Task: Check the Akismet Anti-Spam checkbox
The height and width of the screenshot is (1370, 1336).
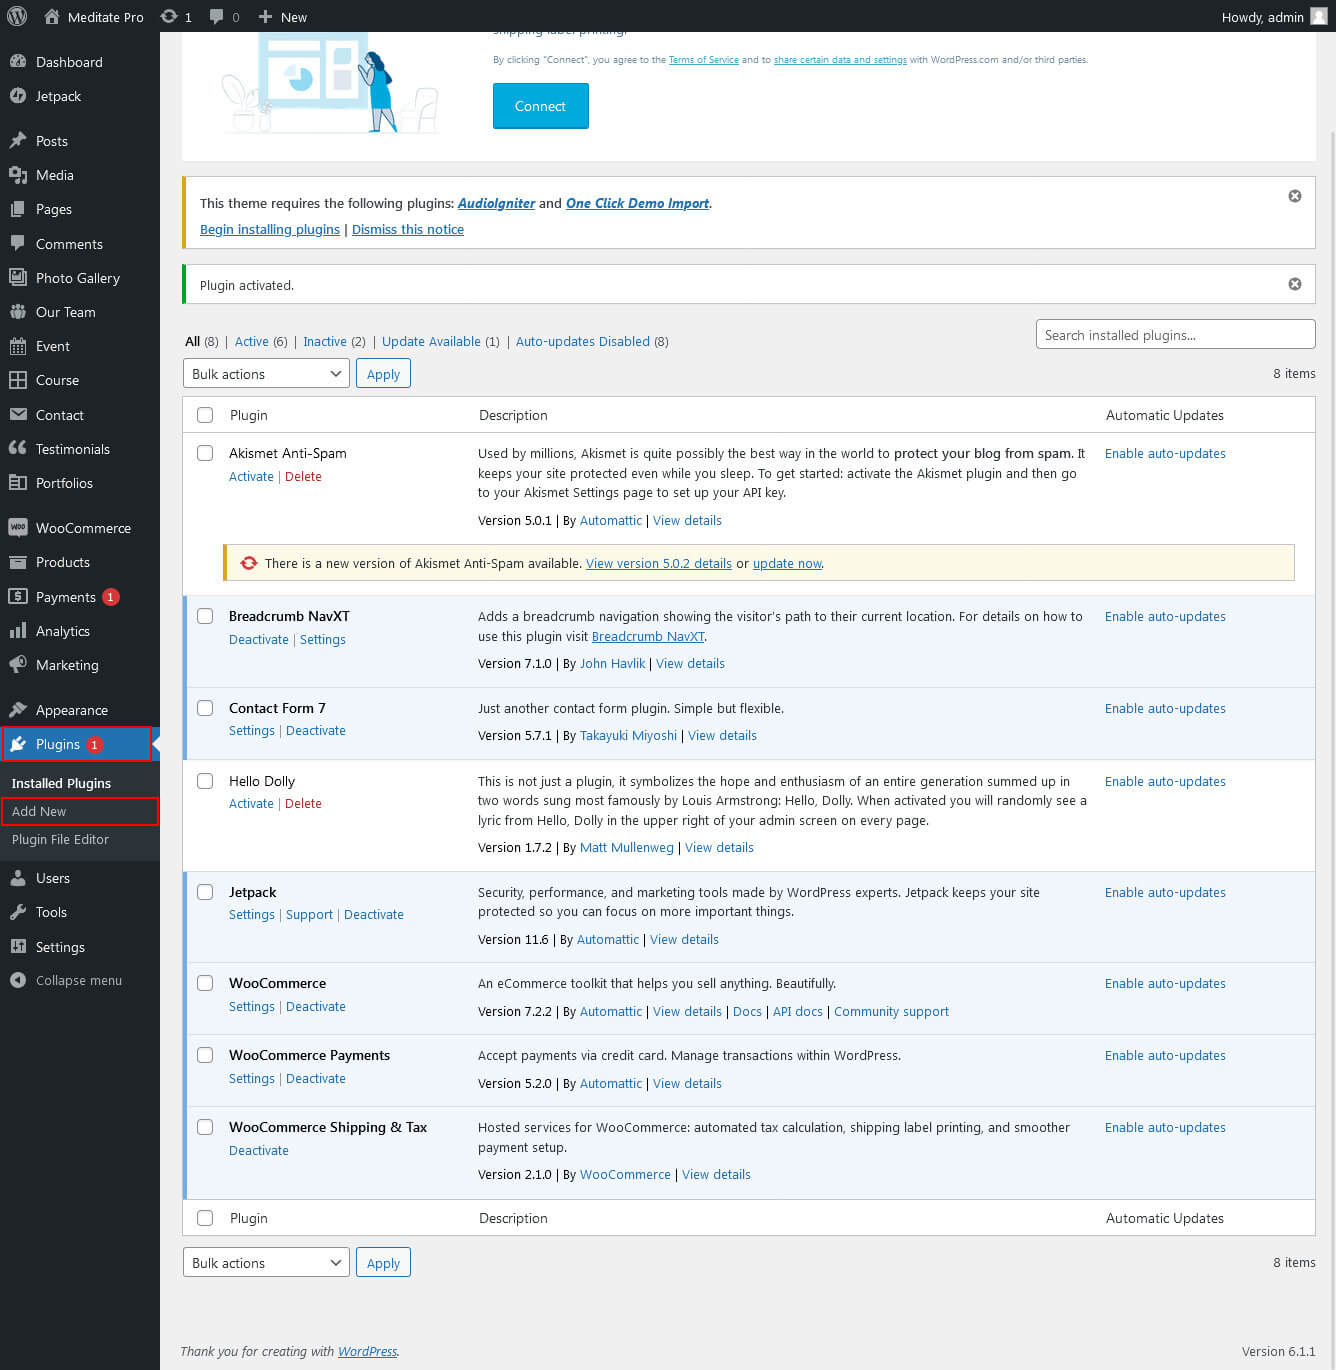Action: (205, 453)
